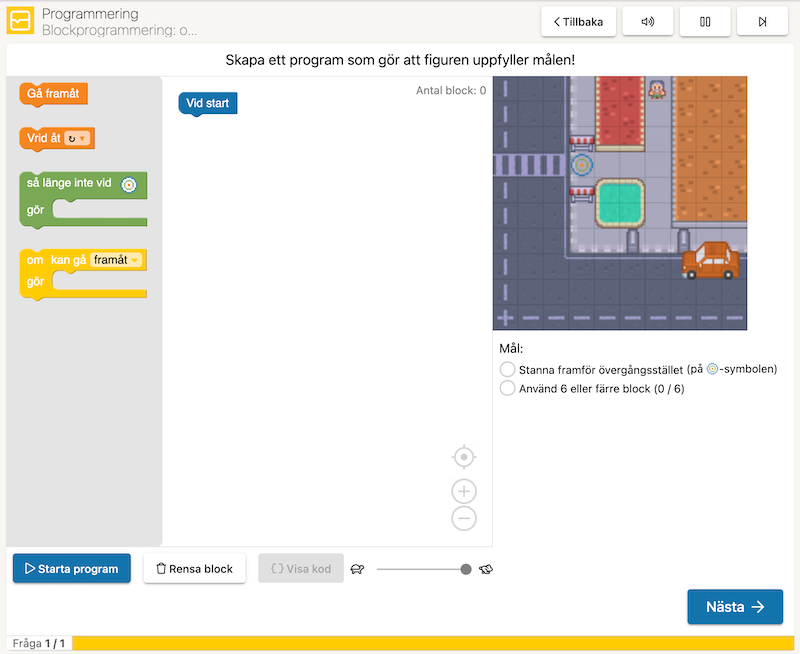Click the red building on the map
Screen dimensions: 800x654
(x=620, y=113)
